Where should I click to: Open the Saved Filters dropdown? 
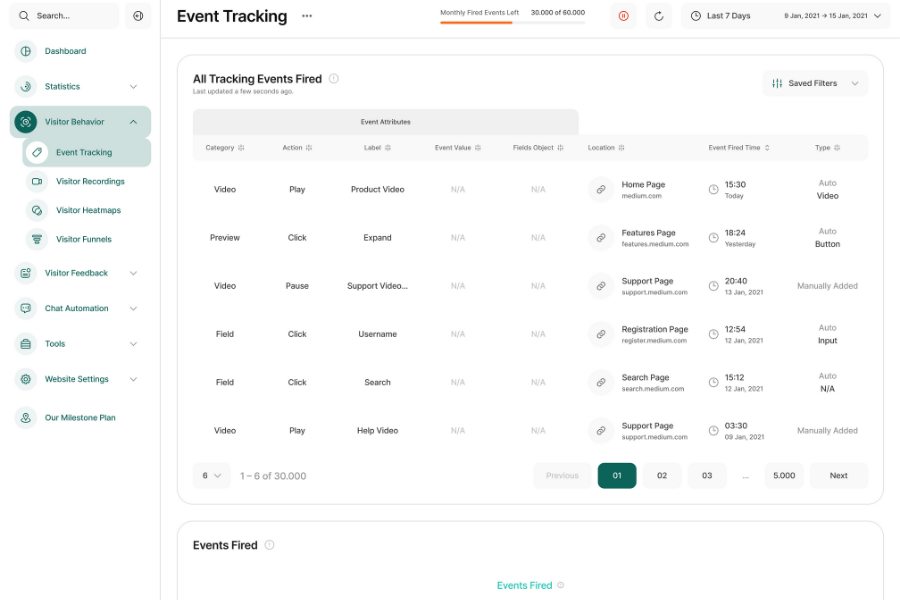(815, 83)
